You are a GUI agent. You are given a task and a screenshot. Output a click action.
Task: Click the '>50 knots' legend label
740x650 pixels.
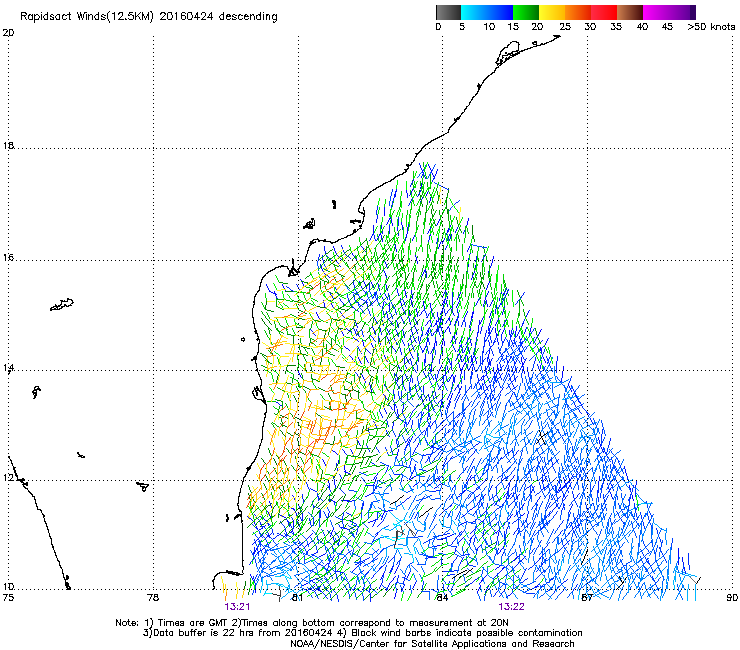tap(711, 27)
